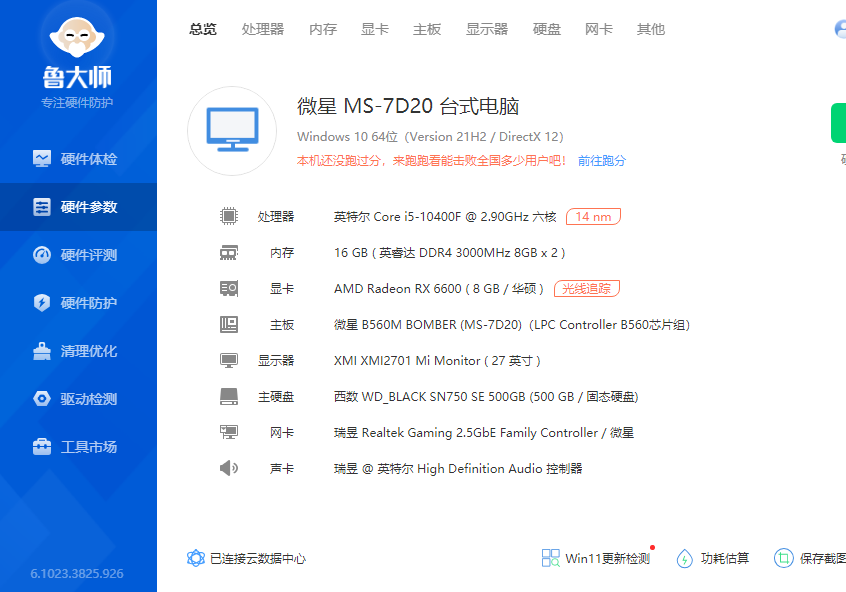Image resolution: width=846 pixels, height=592 pixels.
Task: Click the 14 nm badge
Action: coord(593,216)
